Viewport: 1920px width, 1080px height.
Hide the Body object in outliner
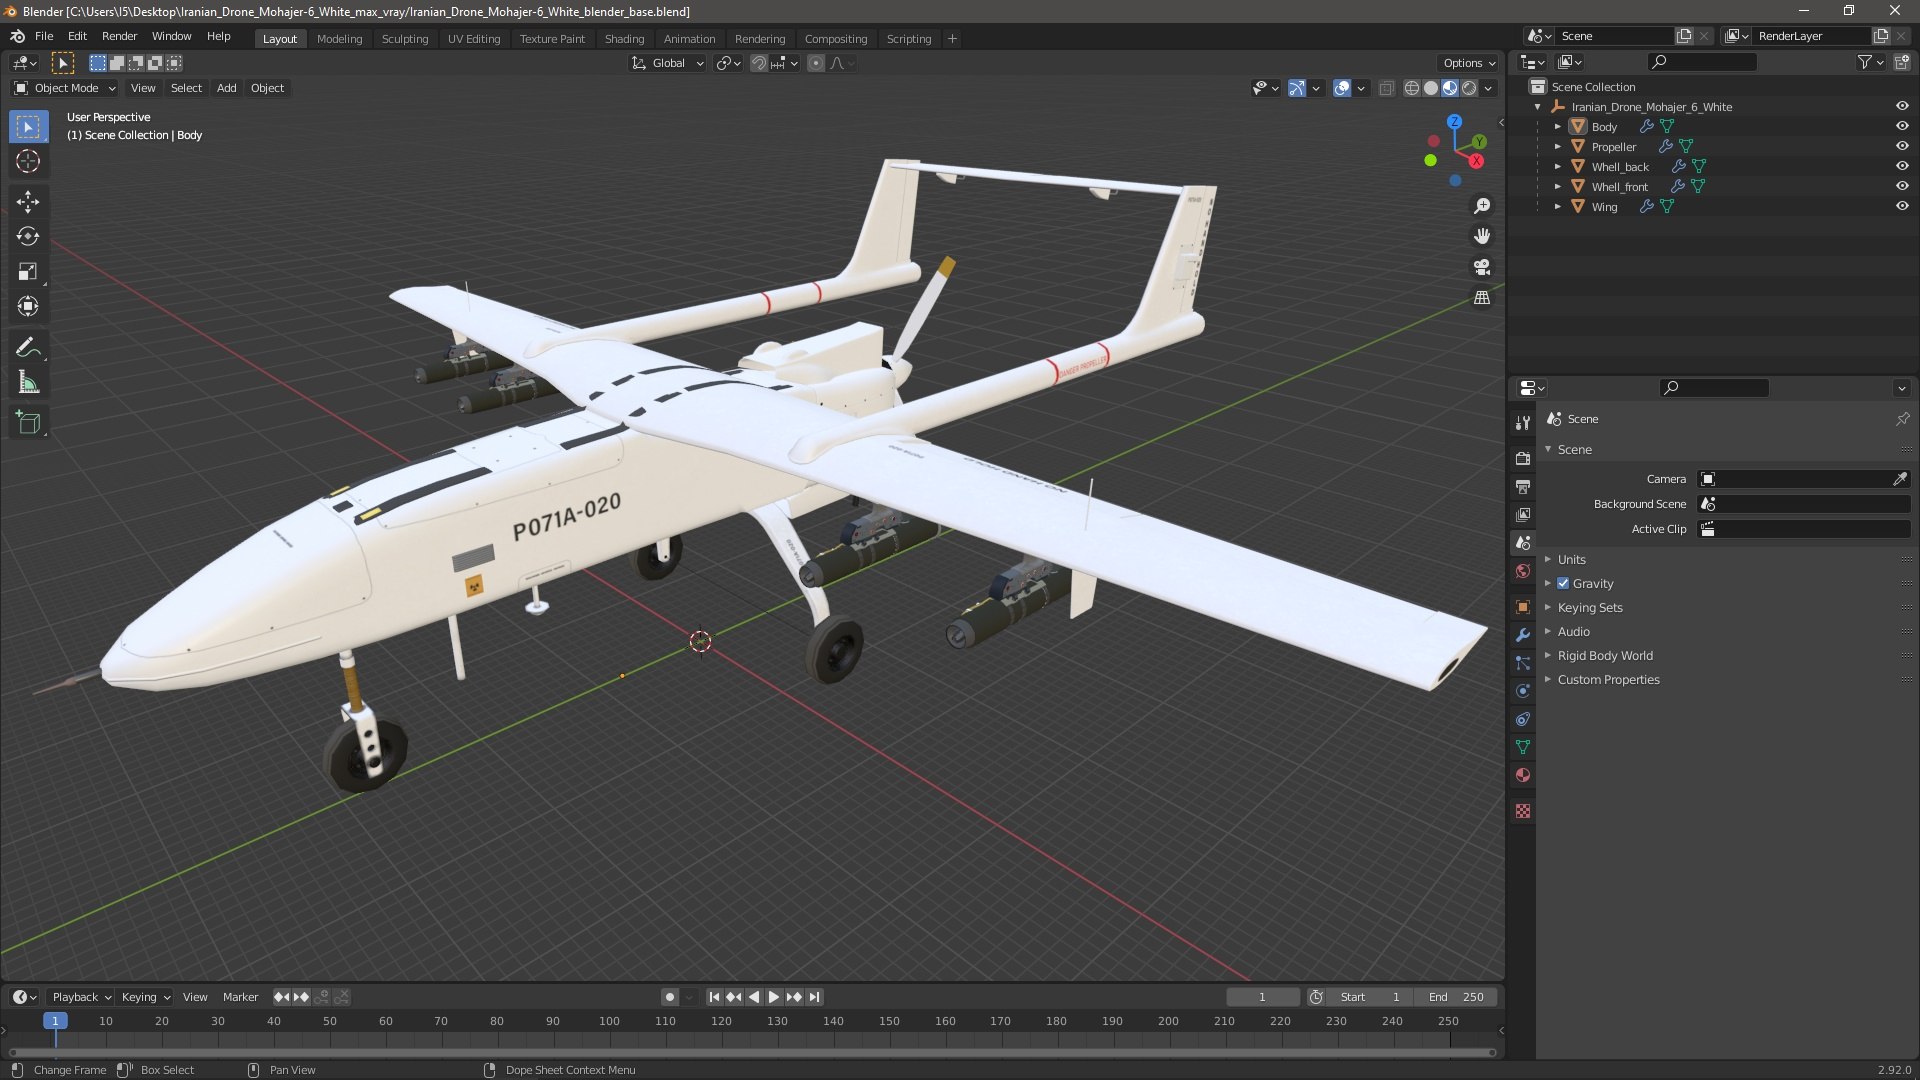1902,127
